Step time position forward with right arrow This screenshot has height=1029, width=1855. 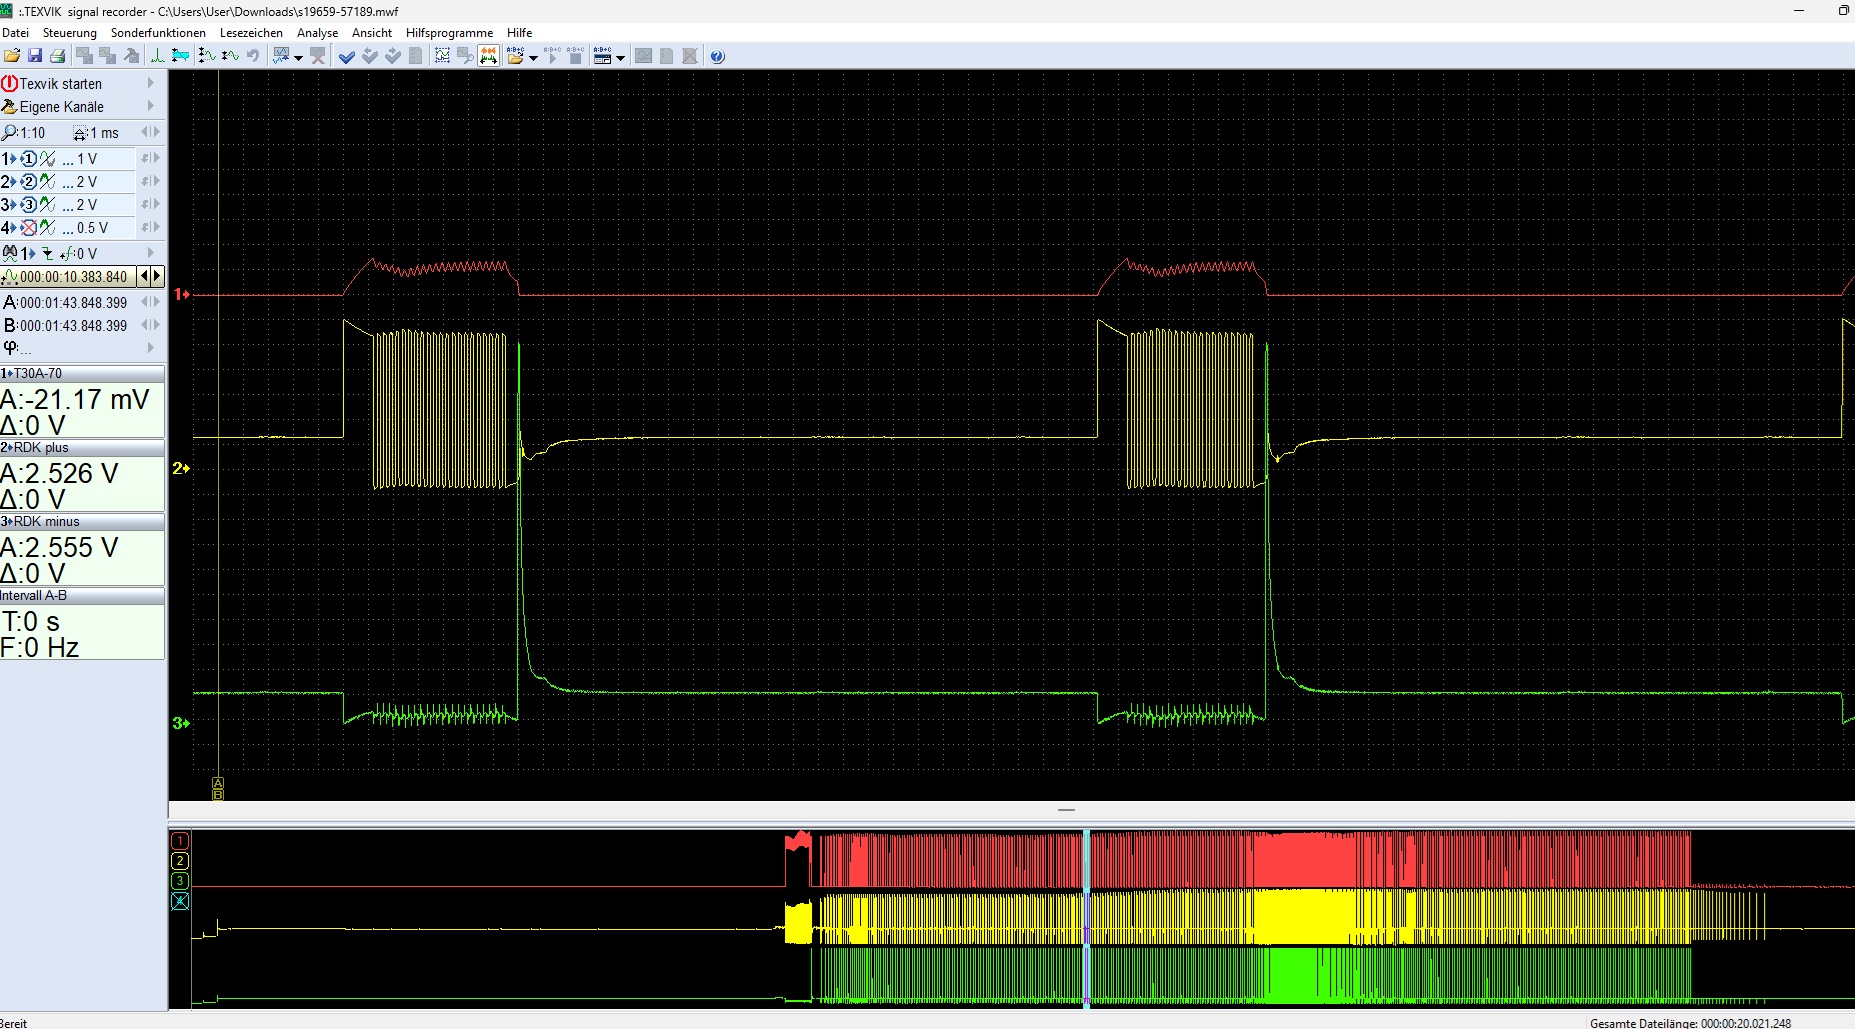click(156, 276)
